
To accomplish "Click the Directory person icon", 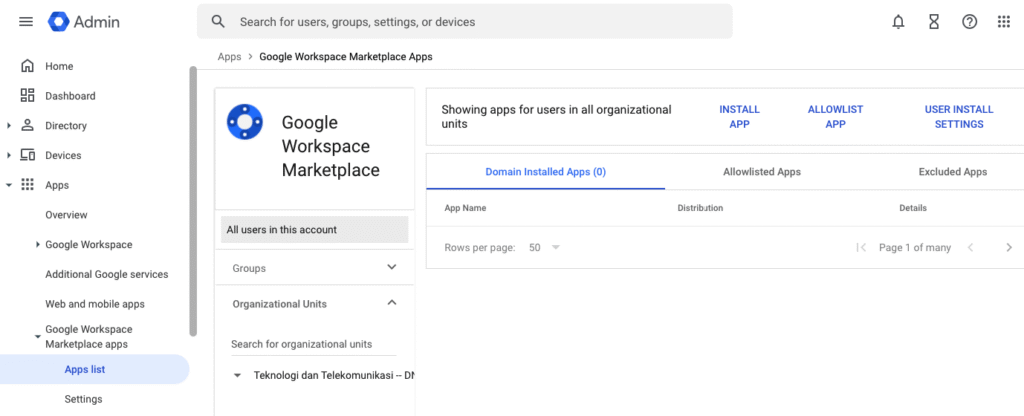I will 27,125.
